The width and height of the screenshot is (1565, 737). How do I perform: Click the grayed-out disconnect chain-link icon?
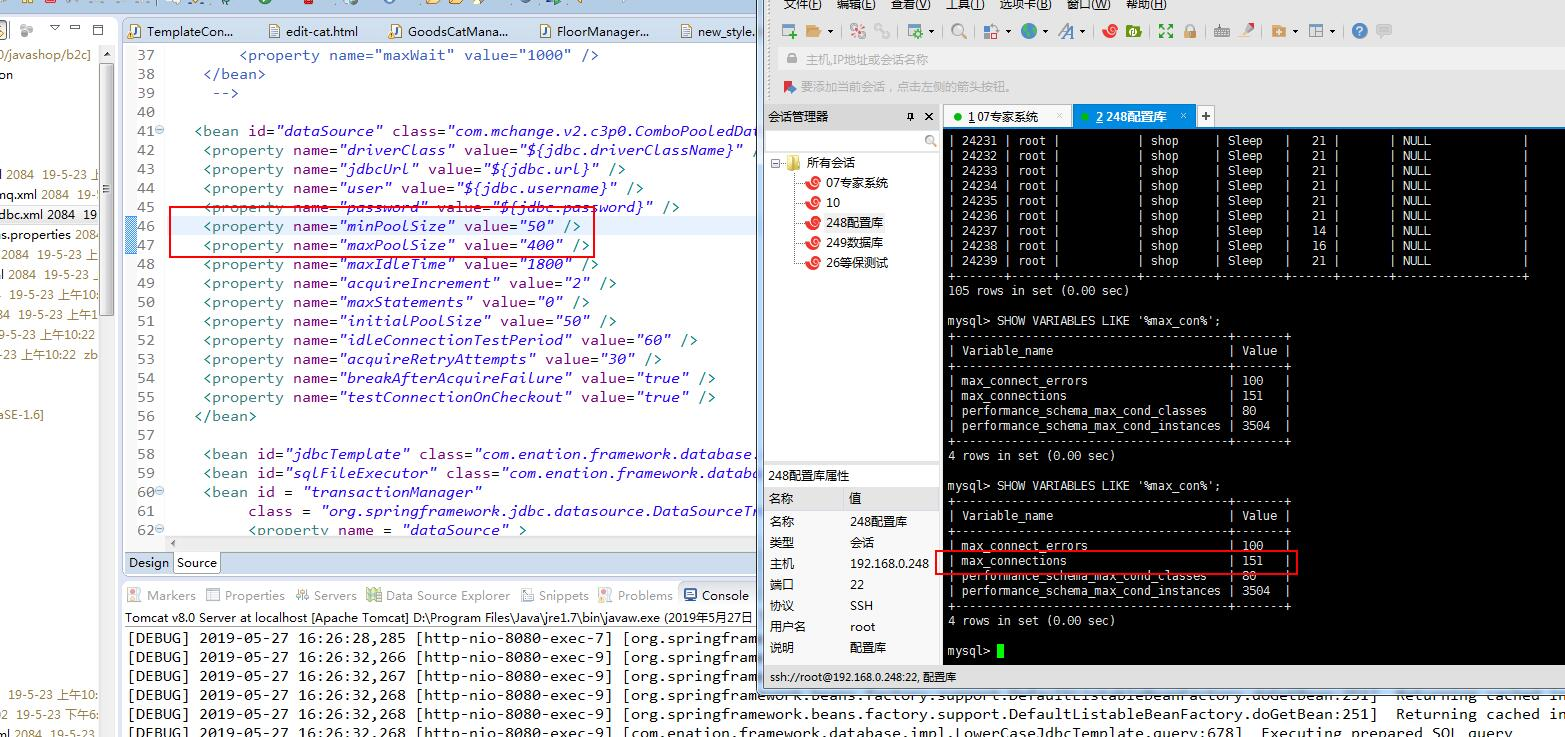coord(882,31)
